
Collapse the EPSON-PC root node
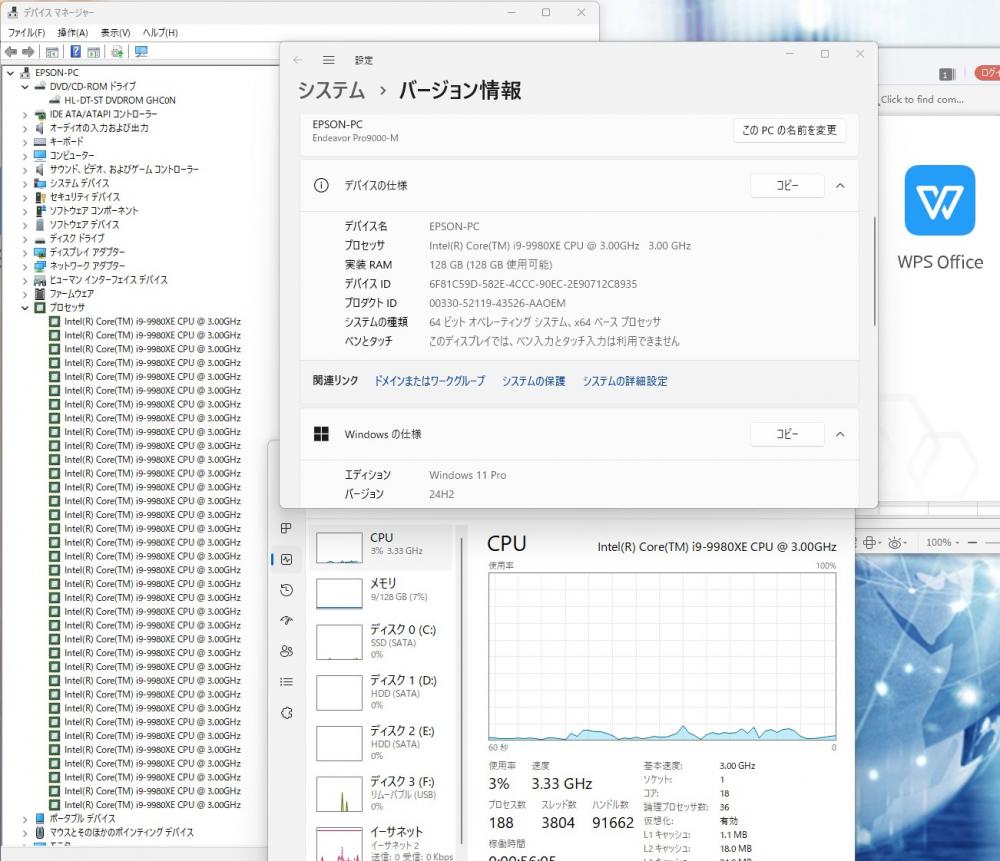[x=10, y=73]
